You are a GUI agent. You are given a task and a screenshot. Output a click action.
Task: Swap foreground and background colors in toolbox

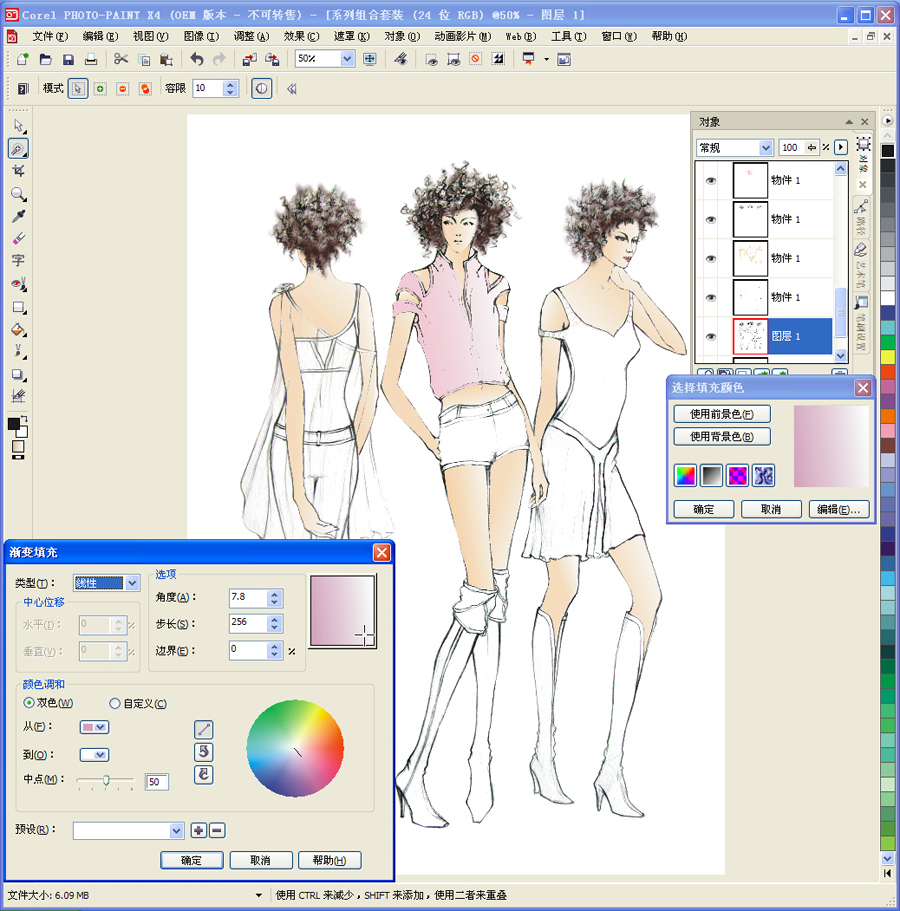point(24,418)
